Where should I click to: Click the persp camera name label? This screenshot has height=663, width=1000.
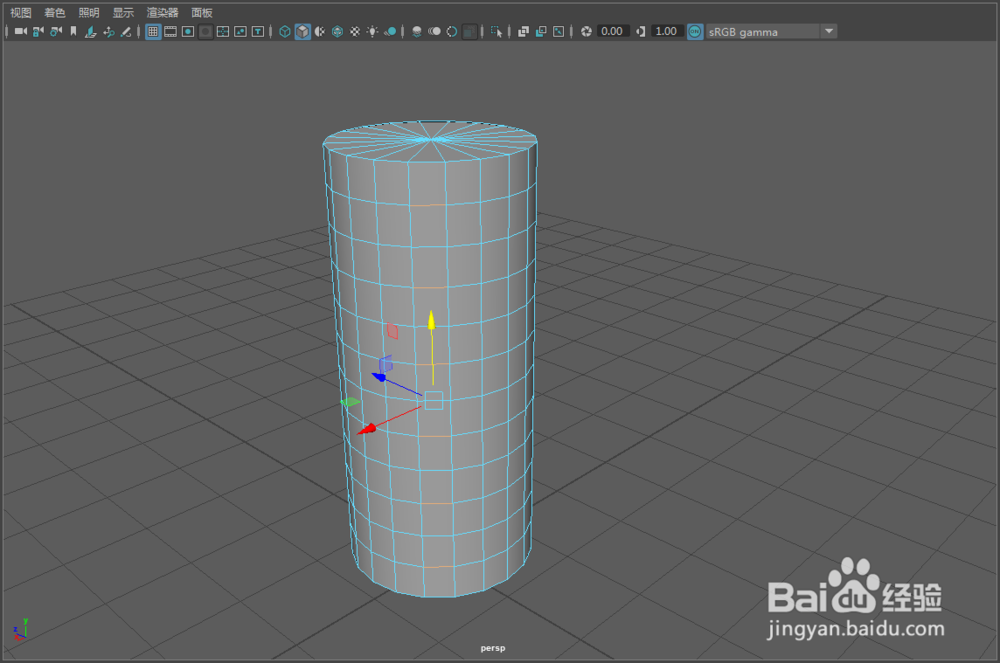click(493, 648)
